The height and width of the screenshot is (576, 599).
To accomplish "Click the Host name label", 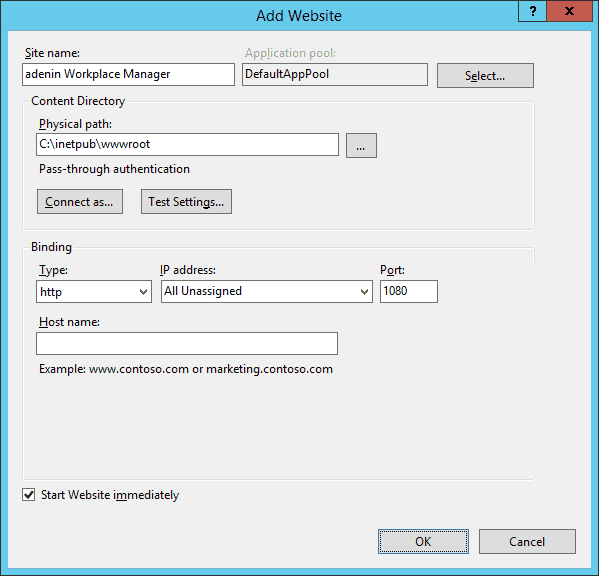I will [x=69, y=322].
